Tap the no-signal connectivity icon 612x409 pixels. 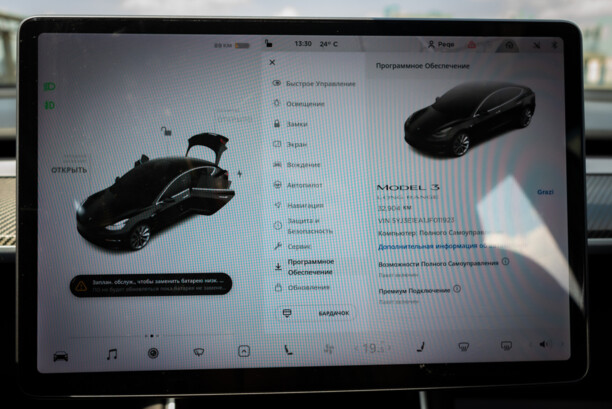[537, 46]
